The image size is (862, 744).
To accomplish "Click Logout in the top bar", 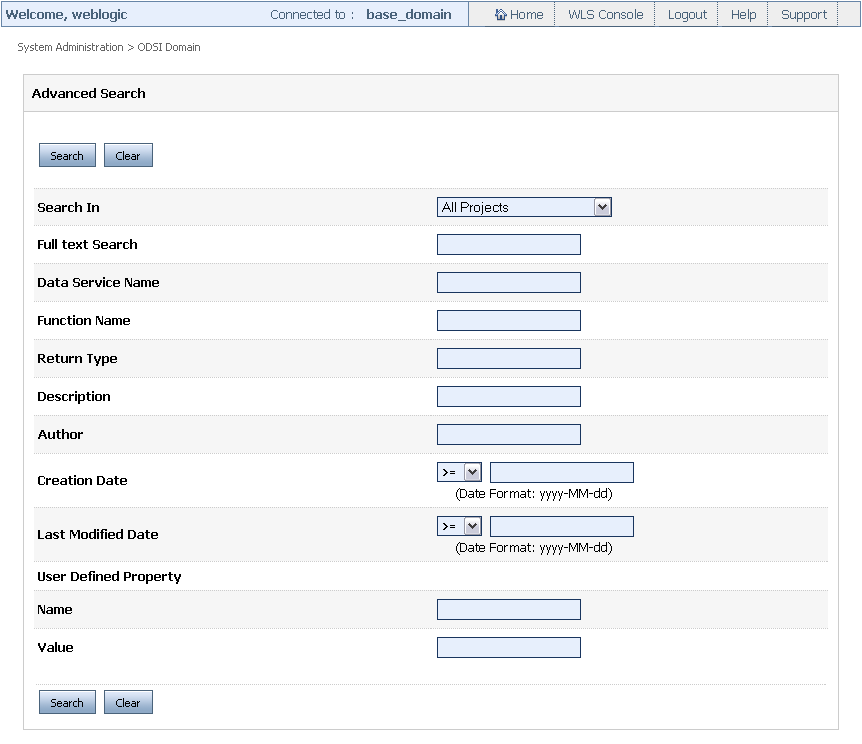I will (687, 15).
